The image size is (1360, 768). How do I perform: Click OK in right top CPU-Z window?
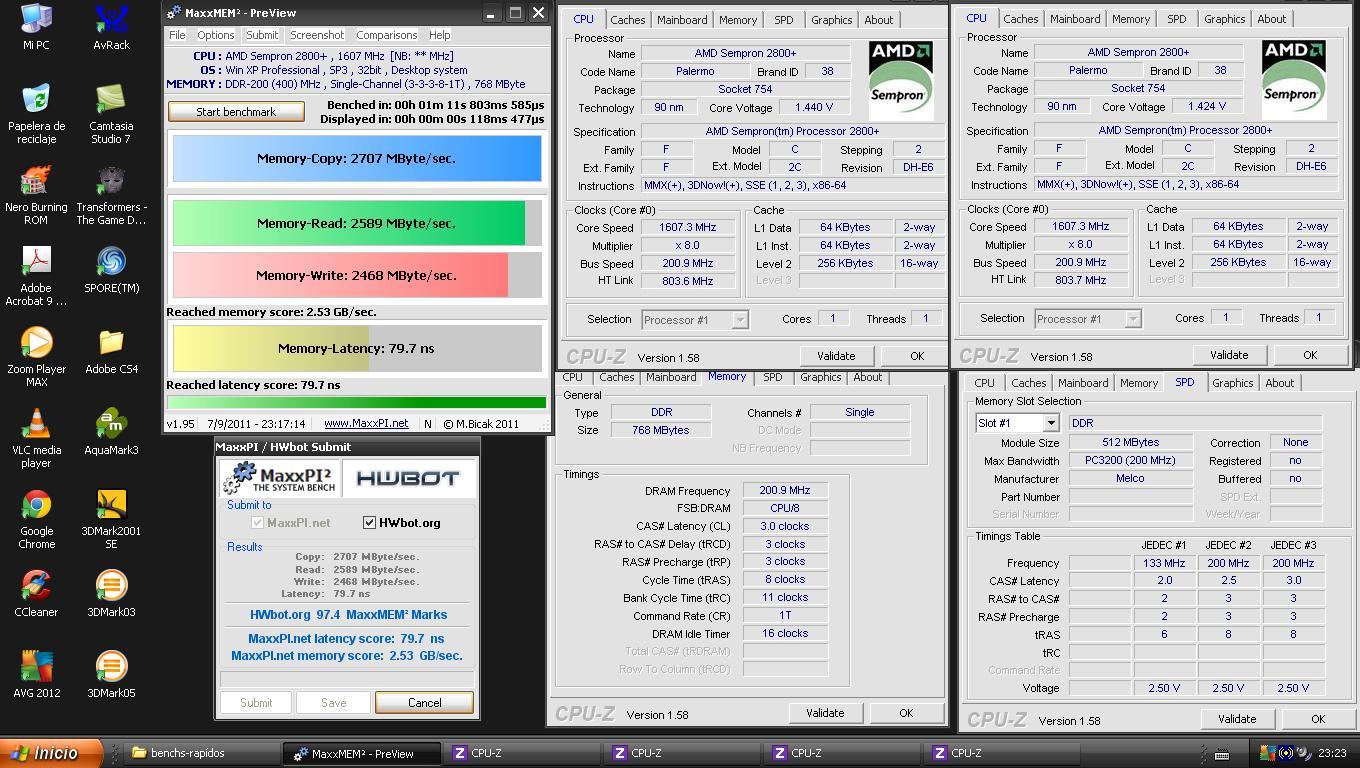1310,355
